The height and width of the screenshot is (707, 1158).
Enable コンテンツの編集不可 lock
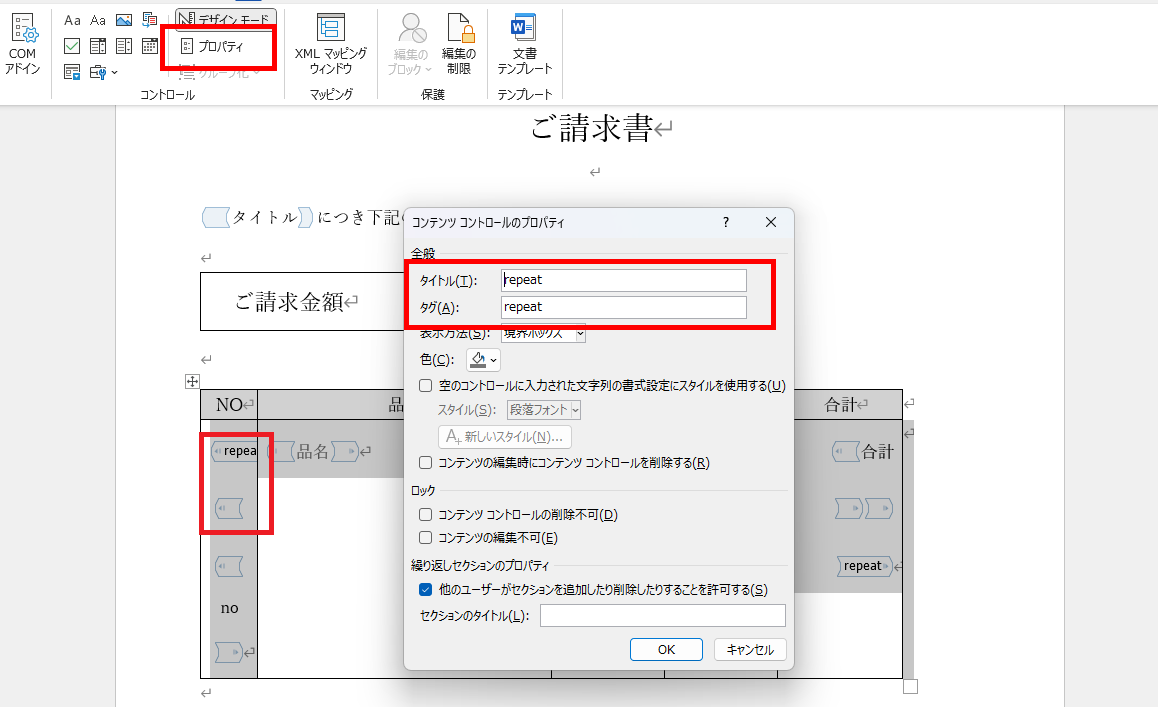(426, 536)
